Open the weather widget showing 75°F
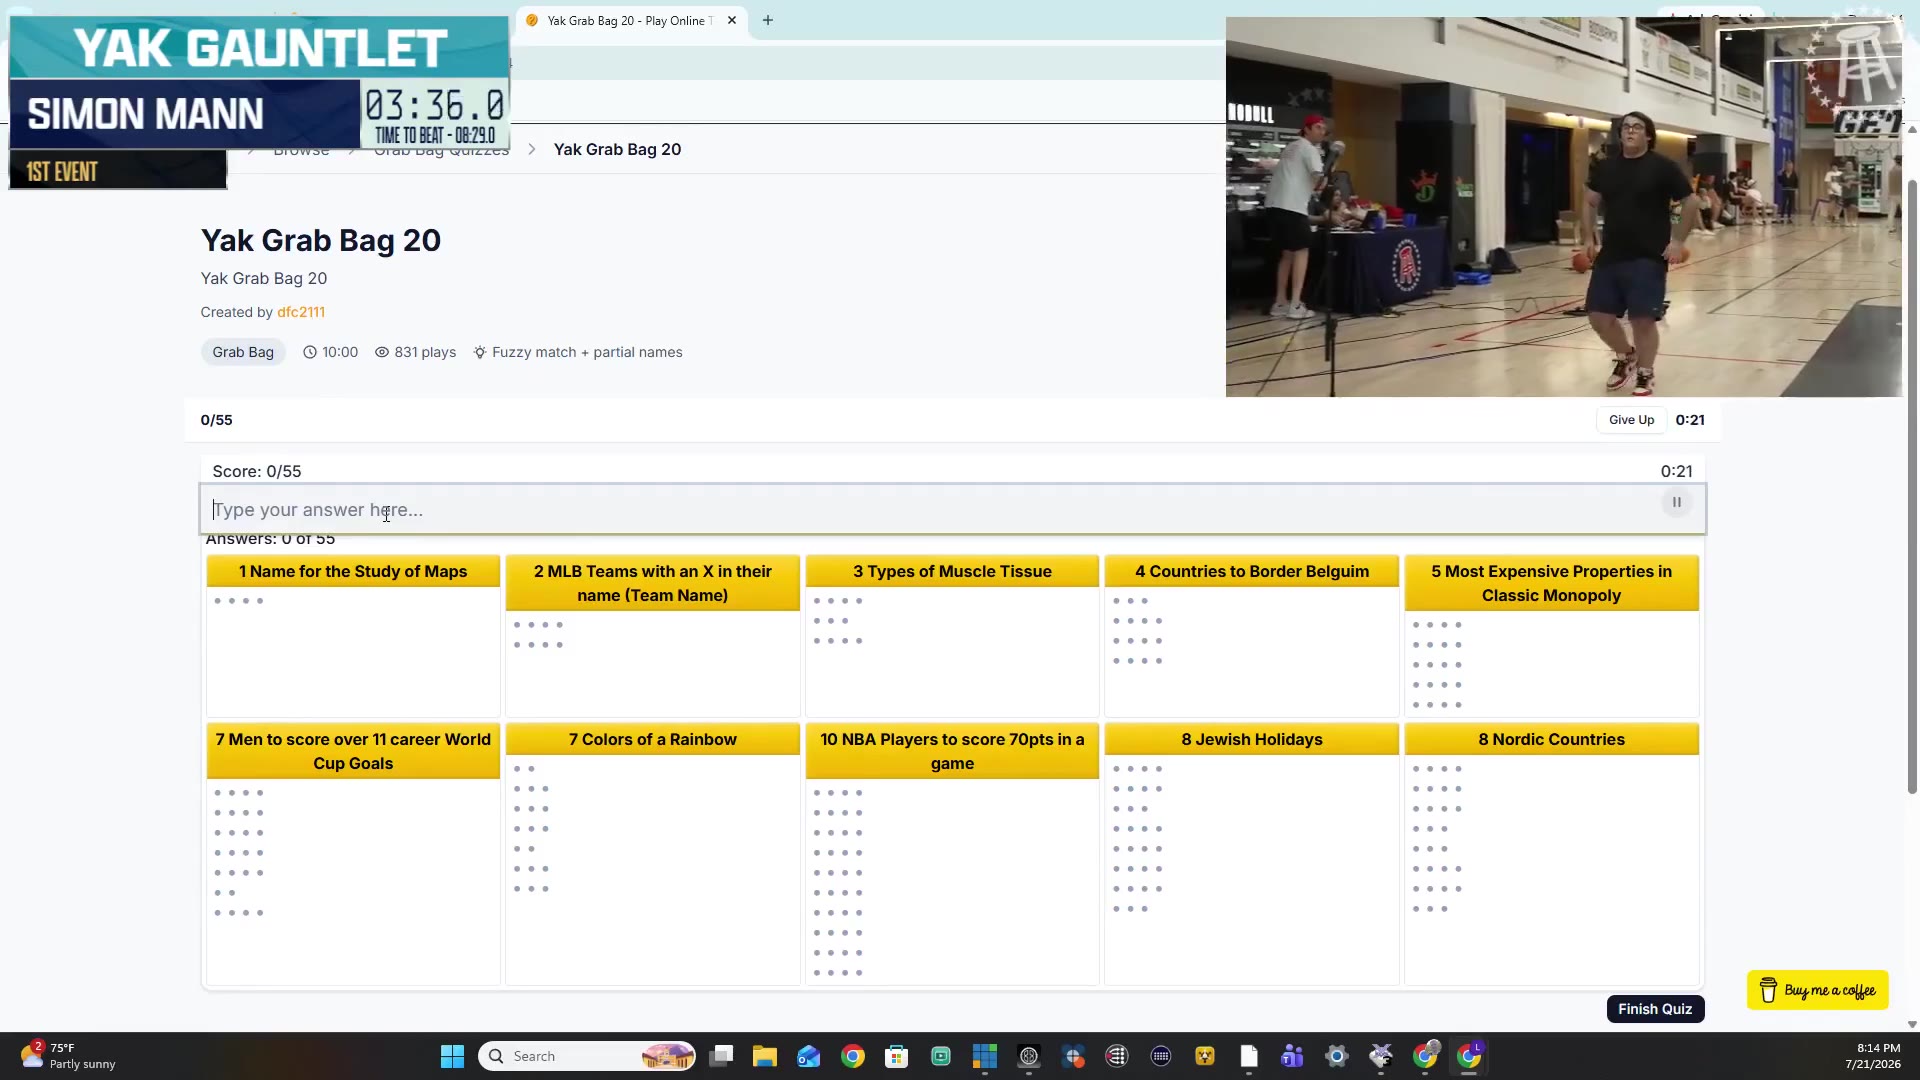 pos(68,1056)
